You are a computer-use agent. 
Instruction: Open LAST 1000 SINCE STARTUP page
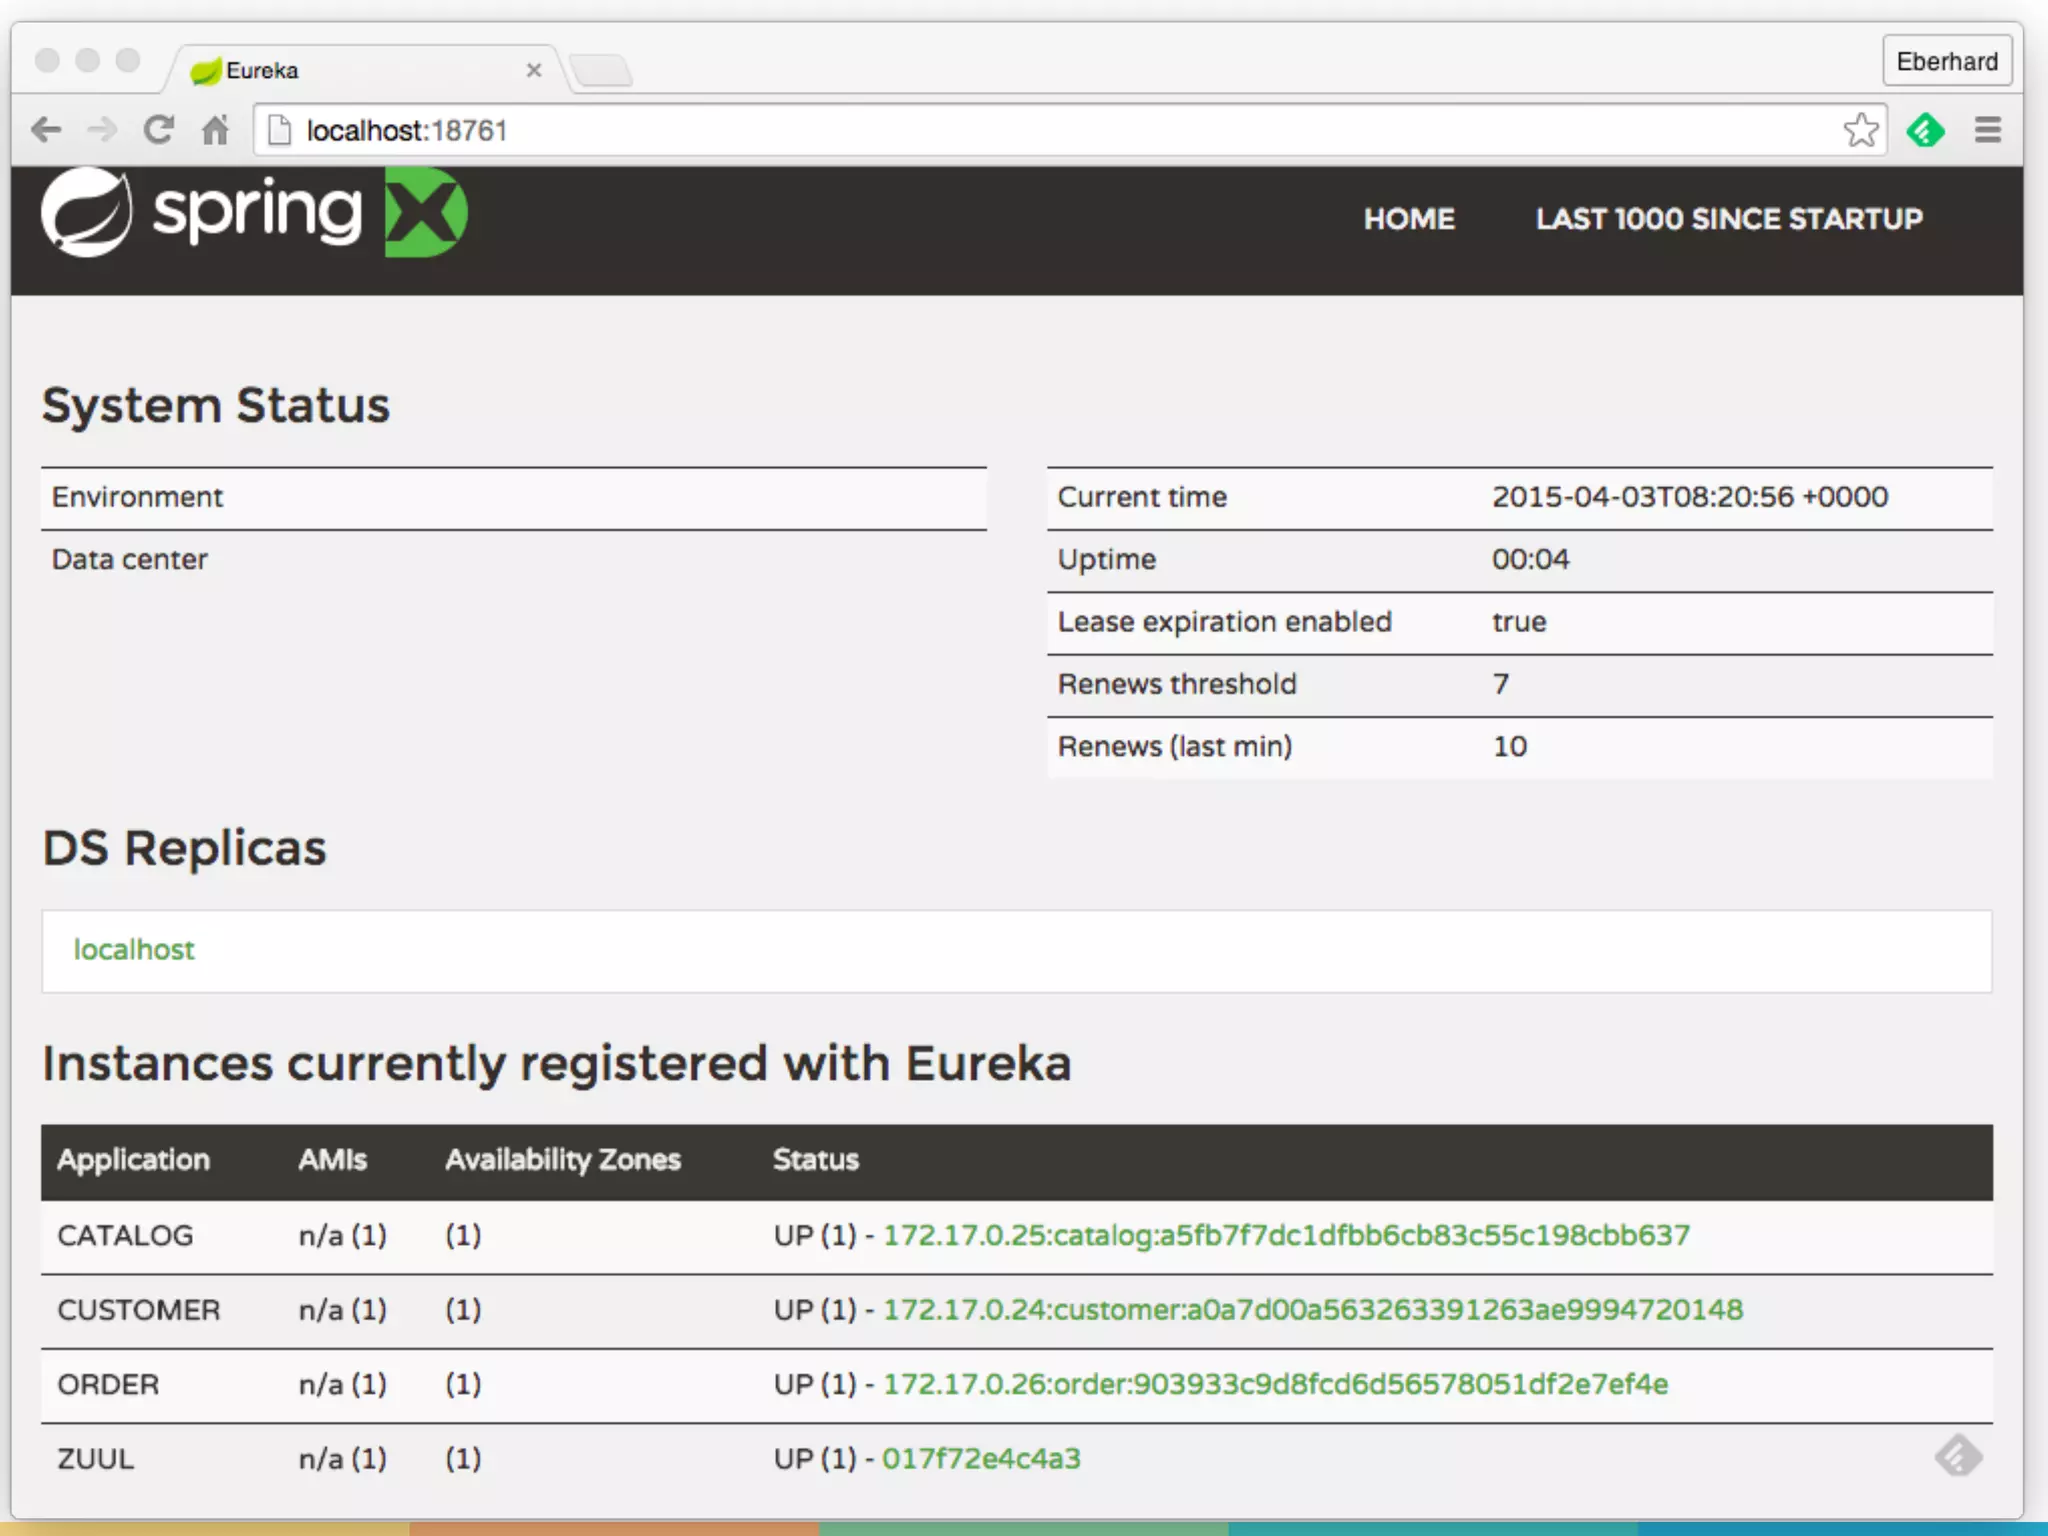(1729, 219)
